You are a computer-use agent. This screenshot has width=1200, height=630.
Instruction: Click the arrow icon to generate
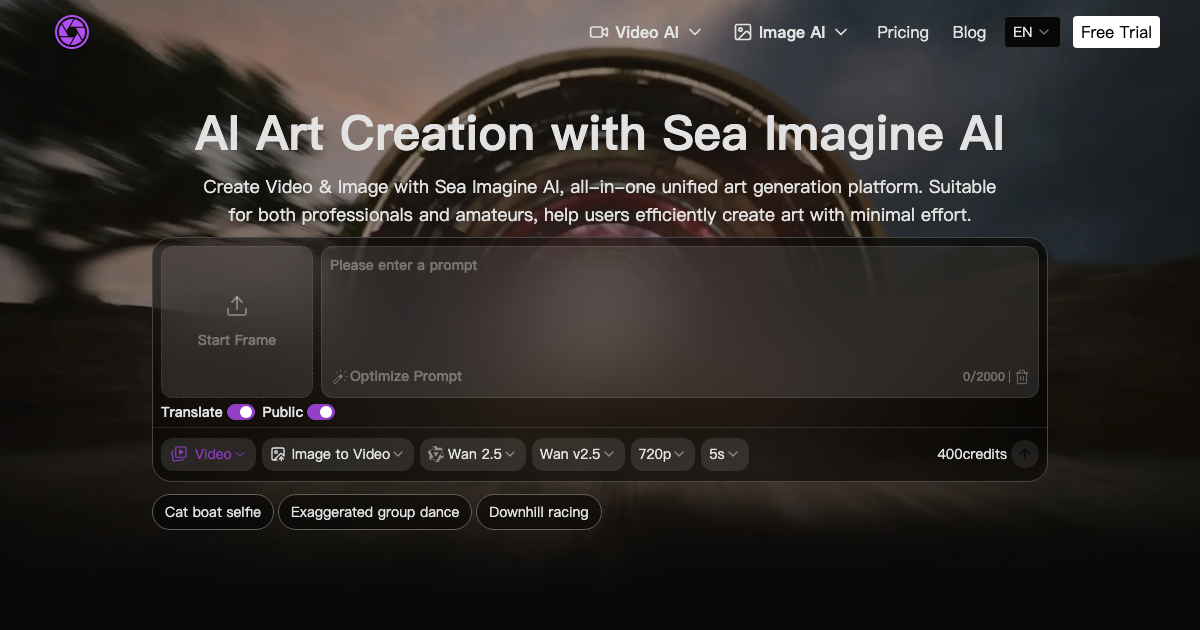(1024, 454)
